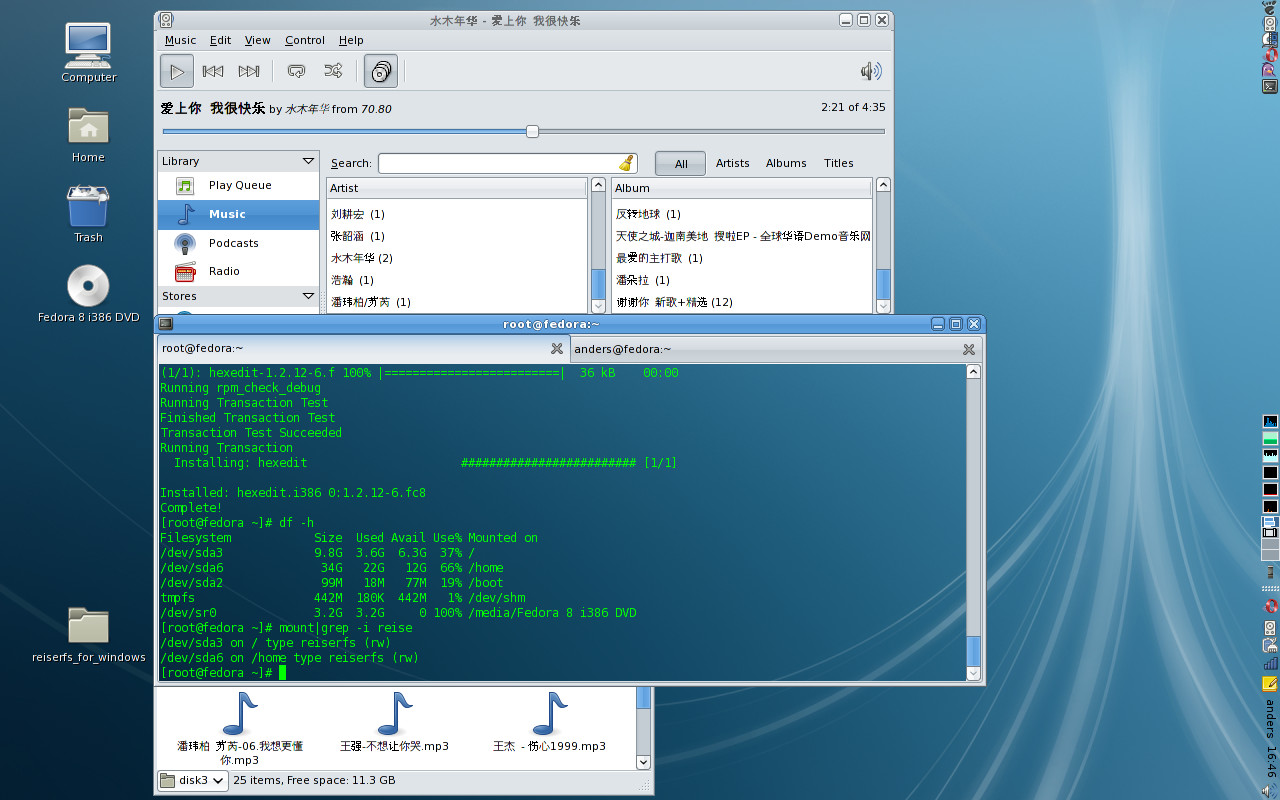Open Podcasts source icon in sidebar
1280x800 pixels.
(185, 243)
